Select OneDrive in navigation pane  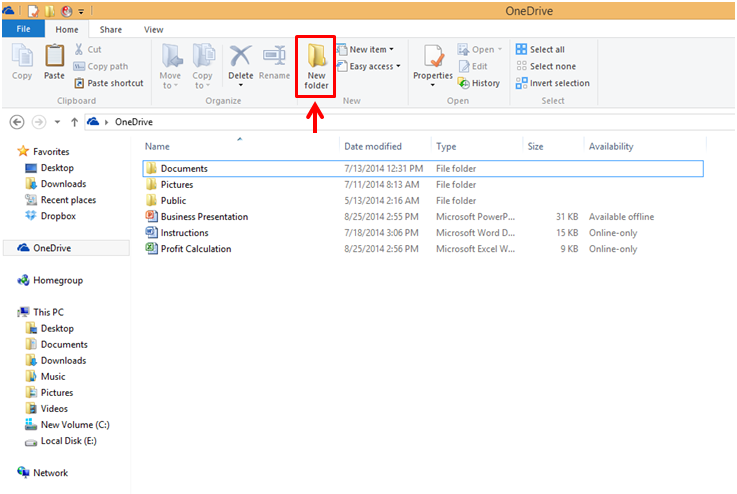(66, 248)
